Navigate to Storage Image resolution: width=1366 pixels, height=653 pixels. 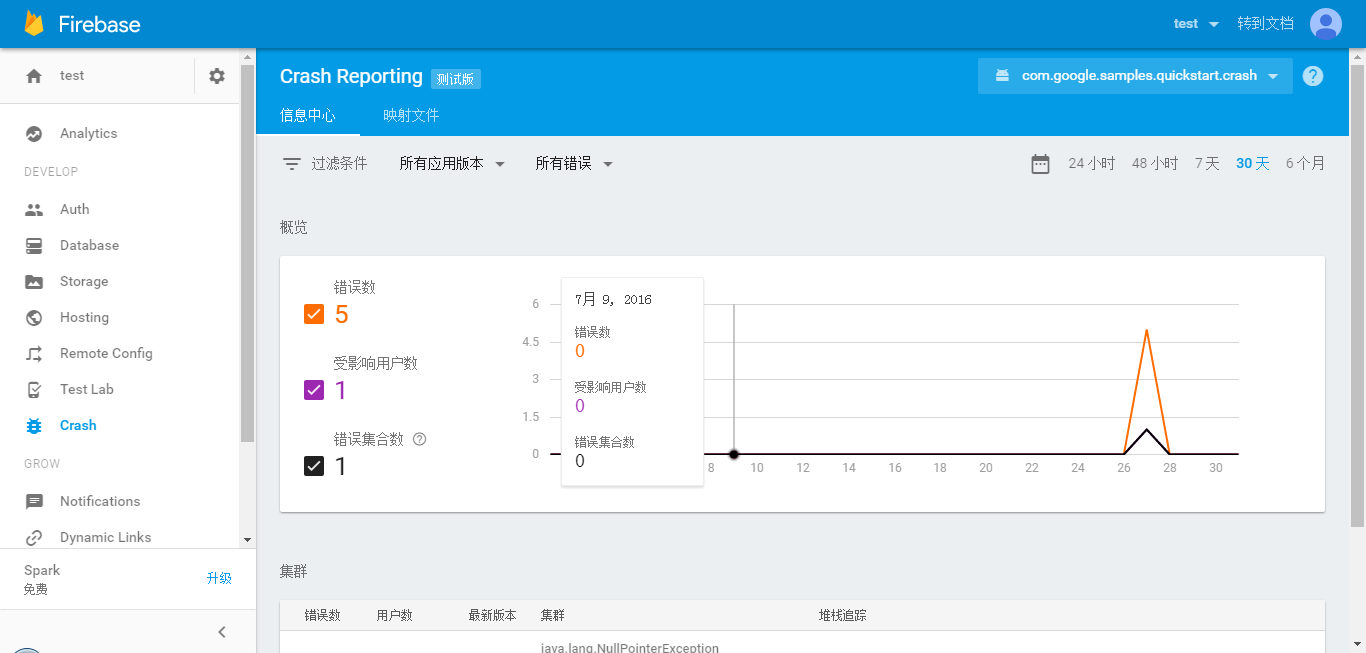pyautogui.click(x=84, y=281)
